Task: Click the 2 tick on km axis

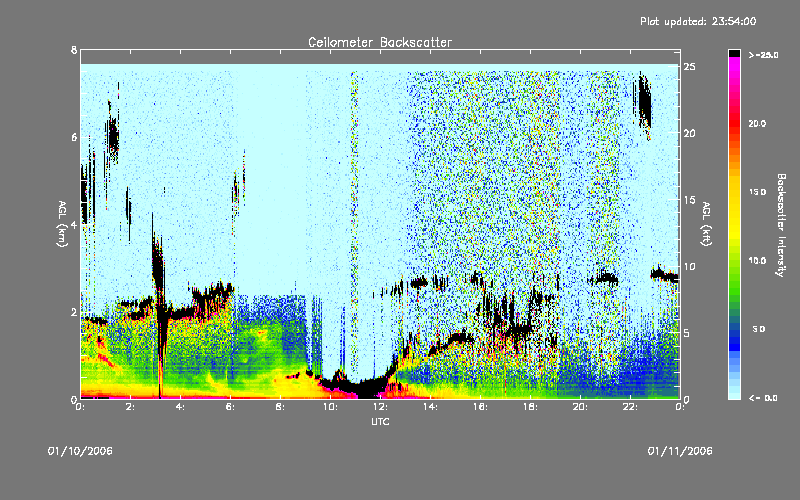Action: [x=74, y=312]
